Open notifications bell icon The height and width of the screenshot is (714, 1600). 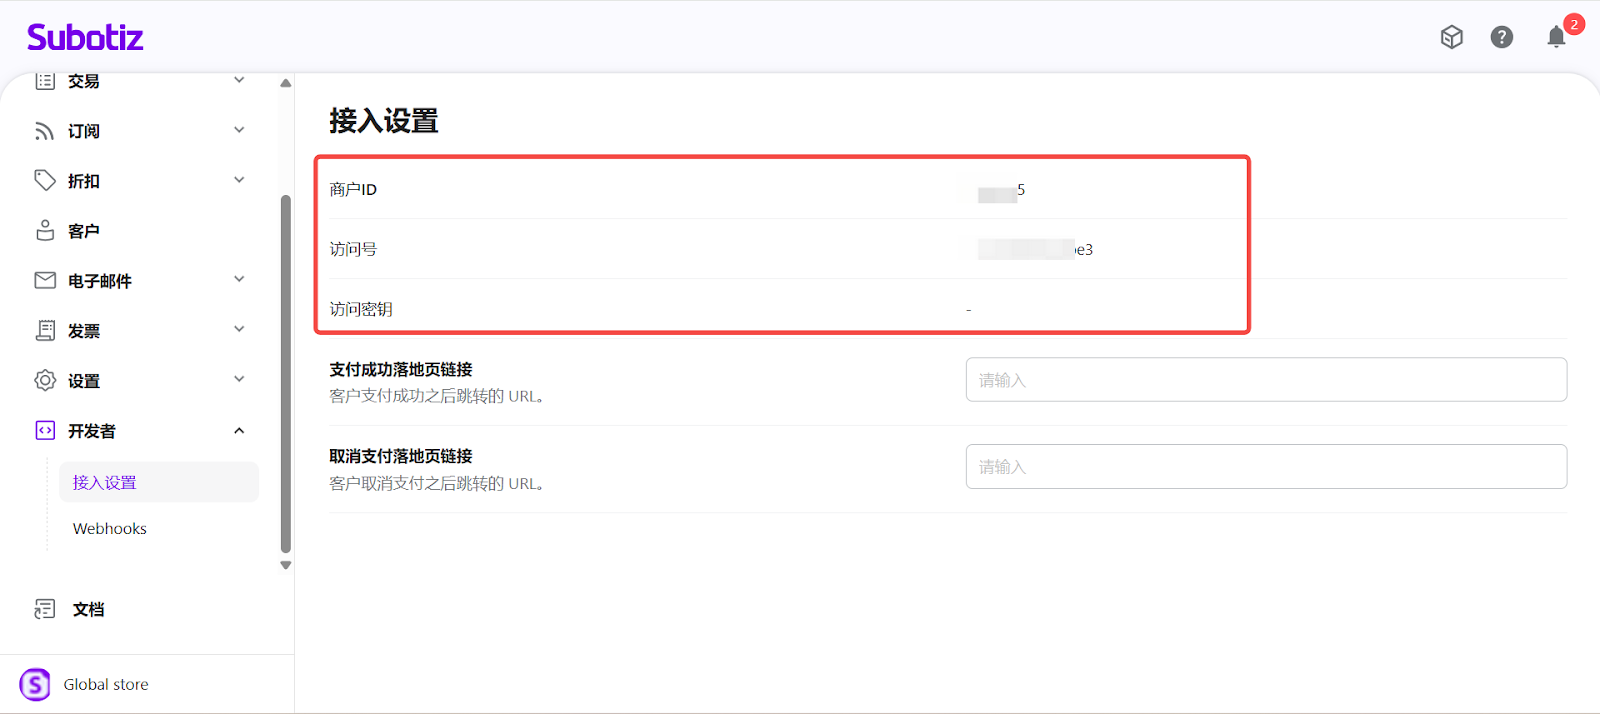click(1556, 38)
